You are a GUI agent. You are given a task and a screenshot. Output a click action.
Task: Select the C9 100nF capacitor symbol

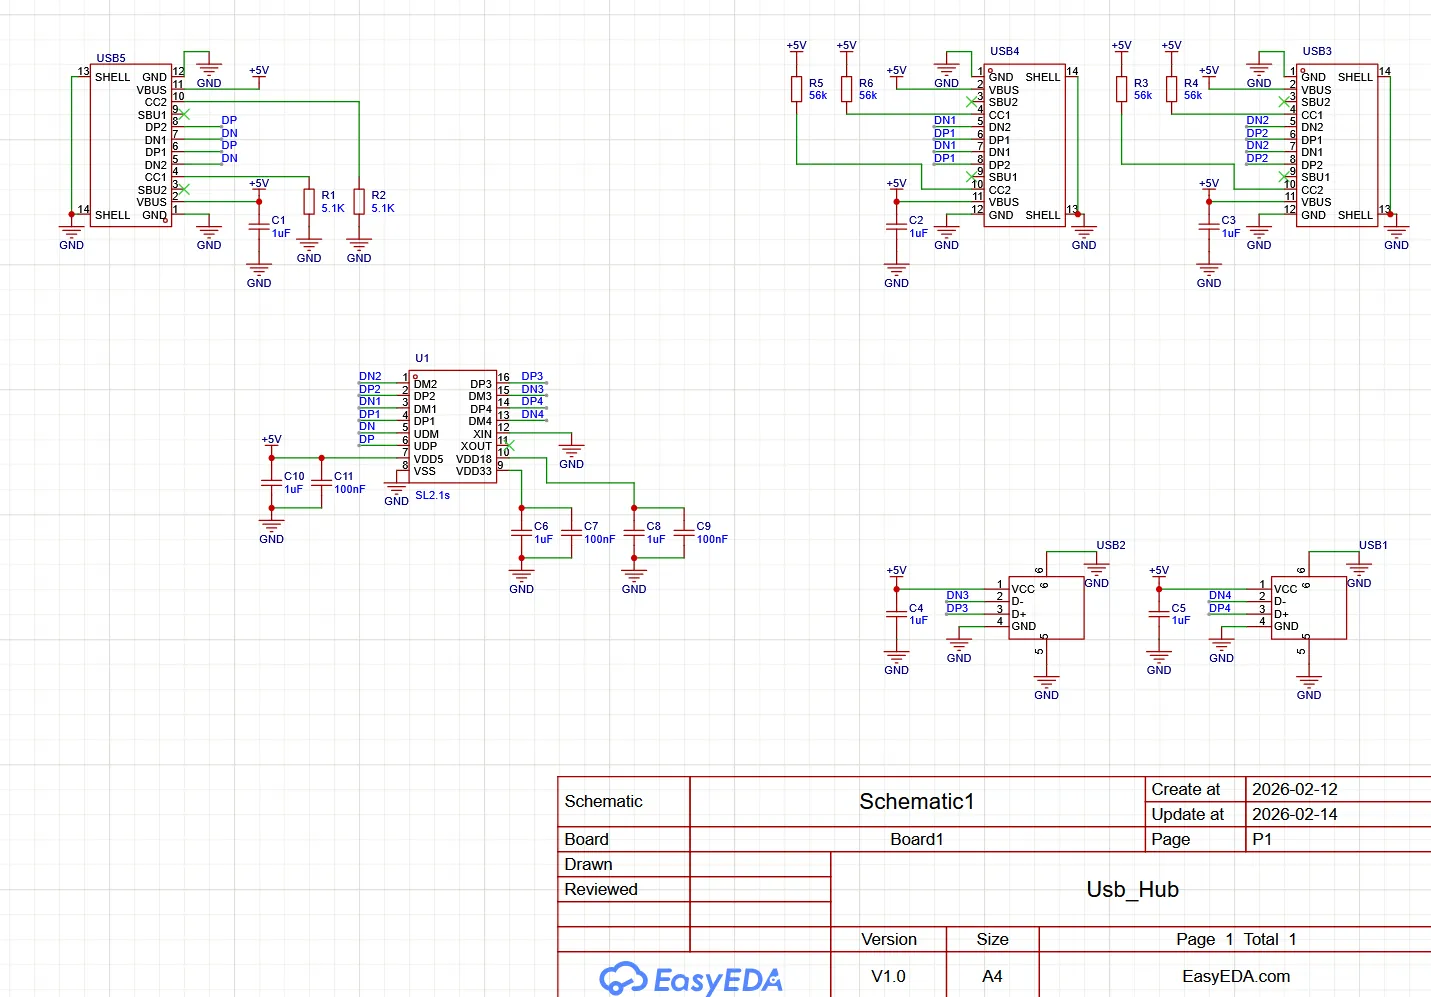683,533
